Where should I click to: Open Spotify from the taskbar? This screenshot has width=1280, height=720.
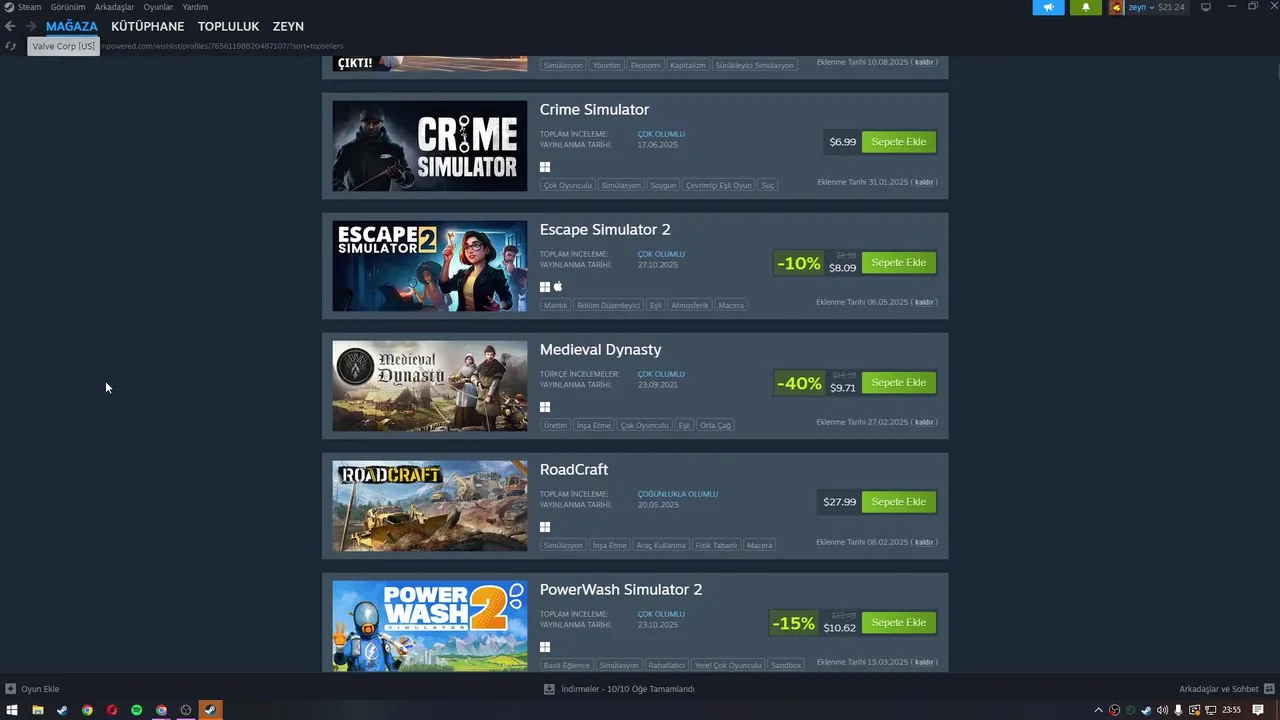[x=137, y=710]
